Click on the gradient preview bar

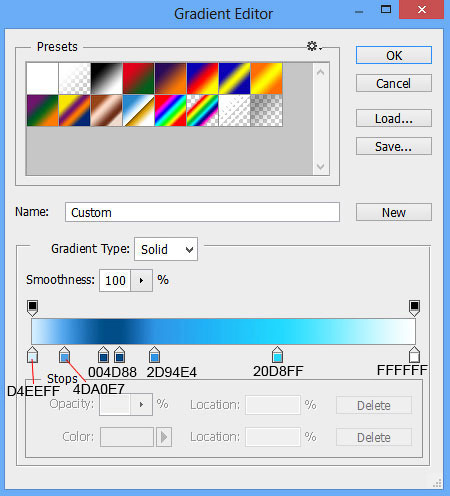click(223, 331)
